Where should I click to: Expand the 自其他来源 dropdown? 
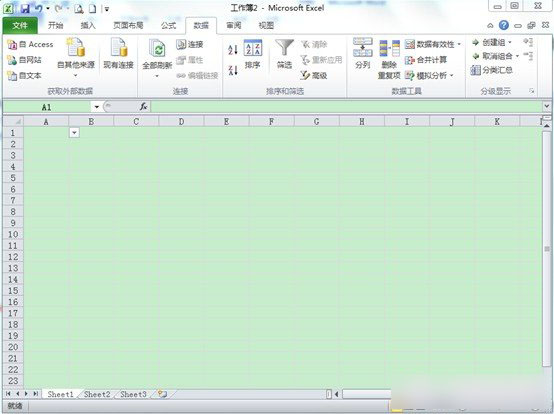point(76,75)
